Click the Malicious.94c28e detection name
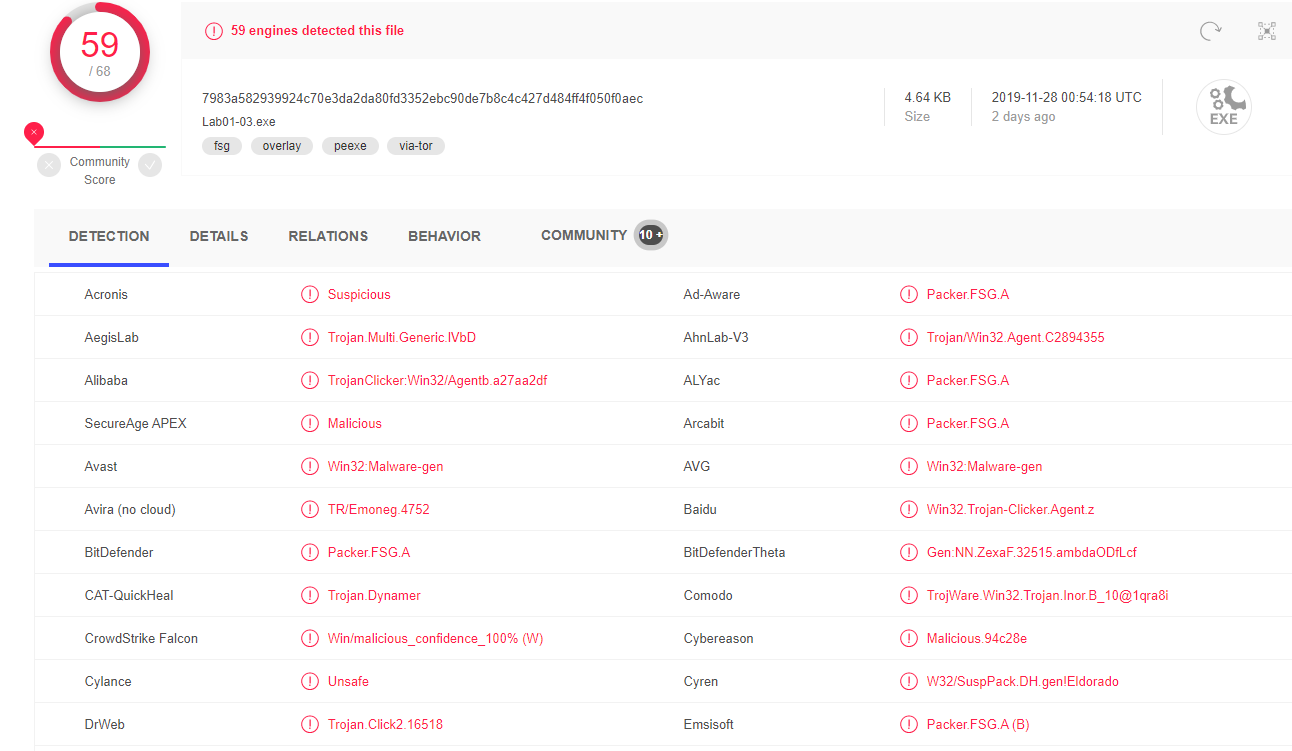The height and width of the screenshot is (751, 1292). pos(977,638)
